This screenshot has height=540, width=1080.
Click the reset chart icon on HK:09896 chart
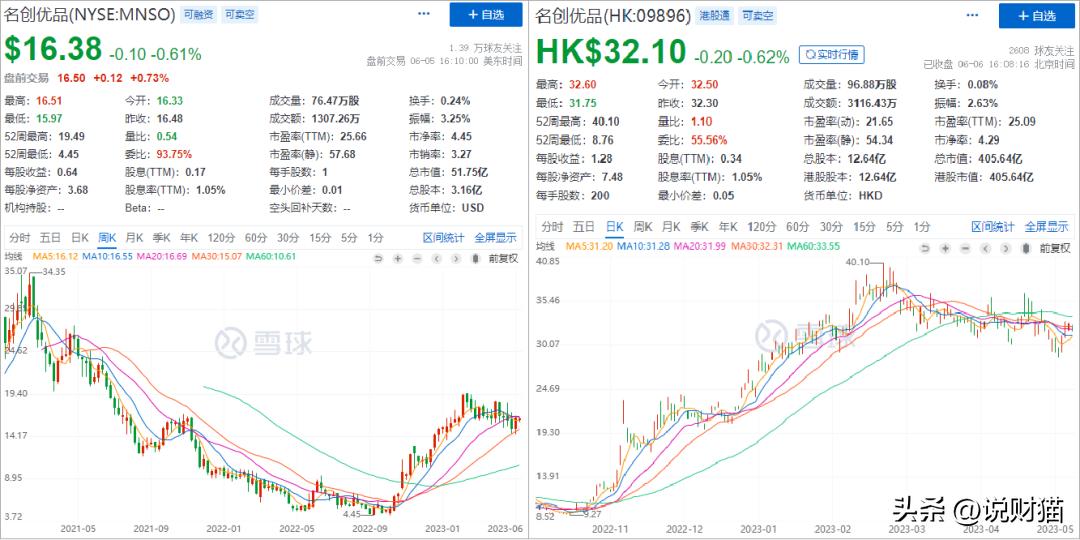click(x=926, y=248)
